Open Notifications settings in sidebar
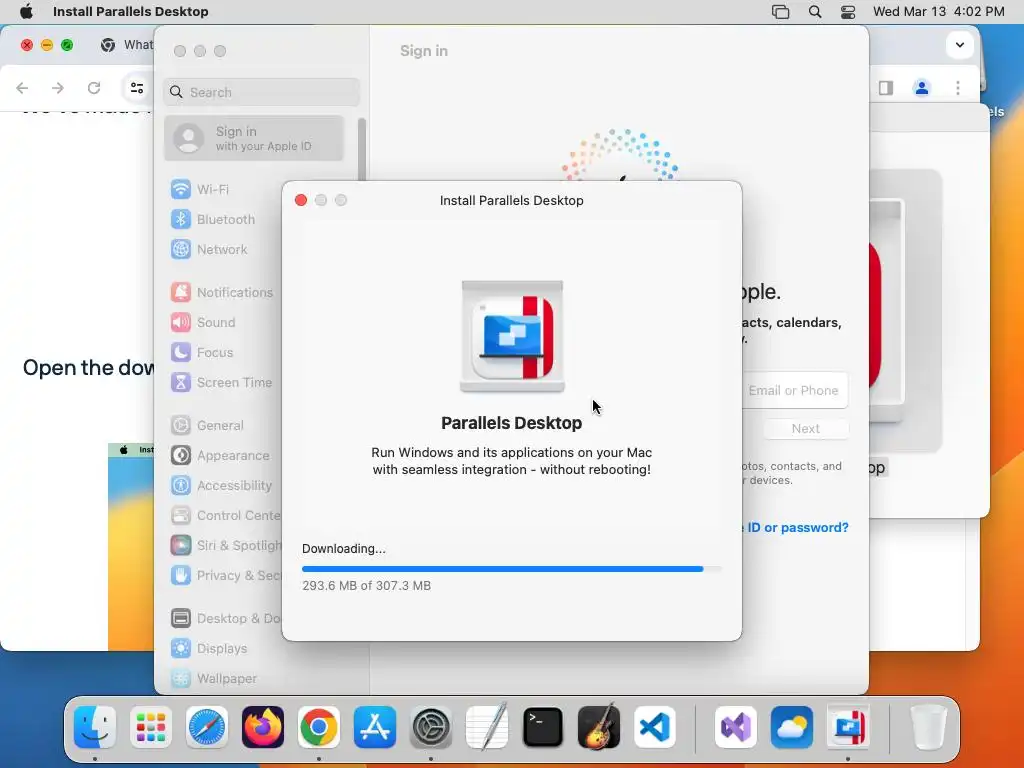 pos(222,293)
